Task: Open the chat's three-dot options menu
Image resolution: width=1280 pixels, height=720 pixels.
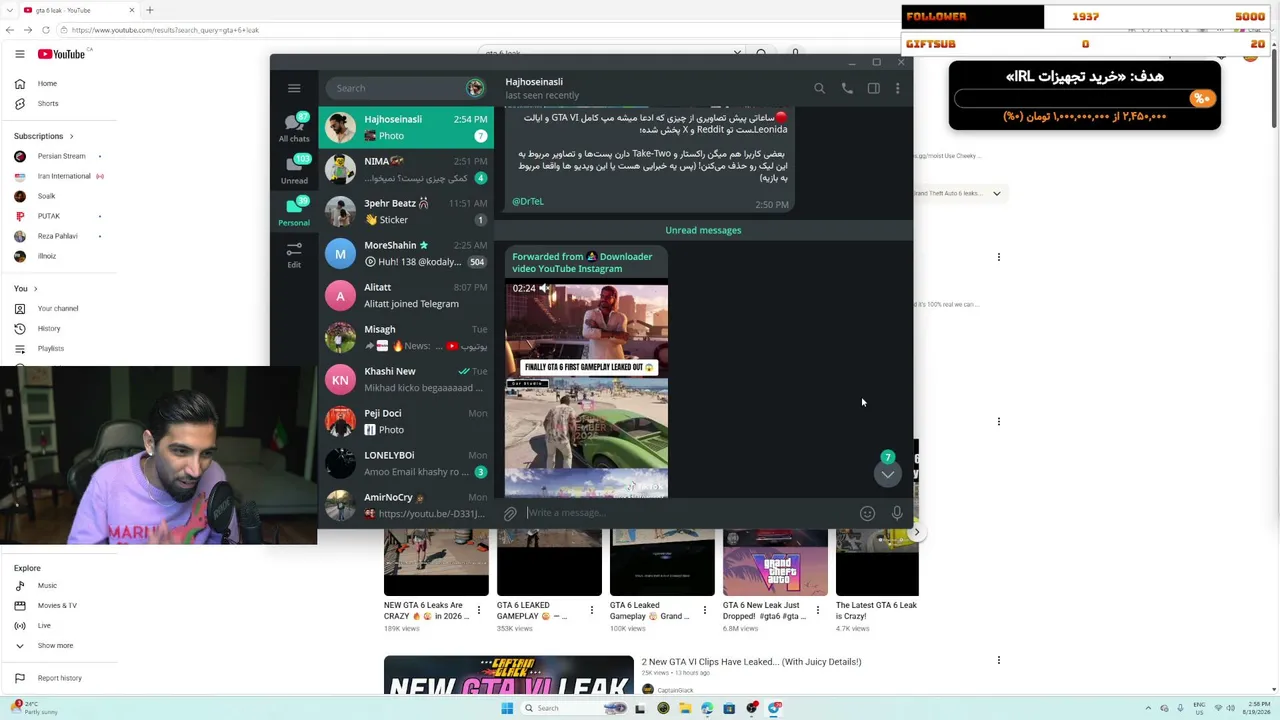Action: [897, 88]
